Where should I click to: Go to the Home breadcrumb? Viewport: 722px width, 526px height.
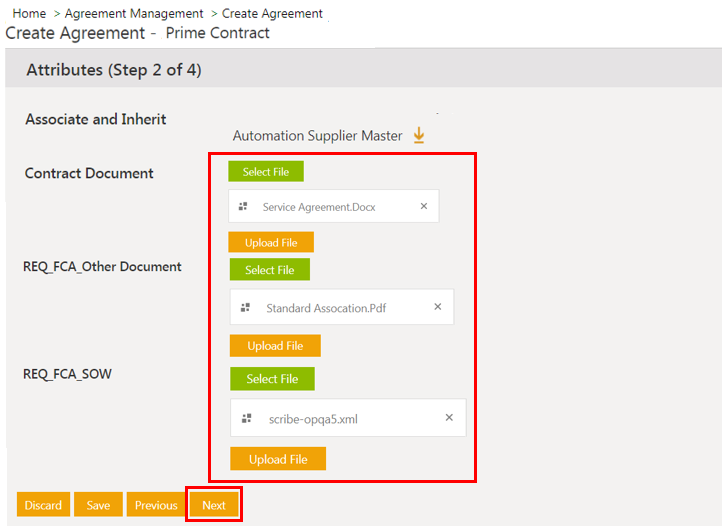point(29,14)
